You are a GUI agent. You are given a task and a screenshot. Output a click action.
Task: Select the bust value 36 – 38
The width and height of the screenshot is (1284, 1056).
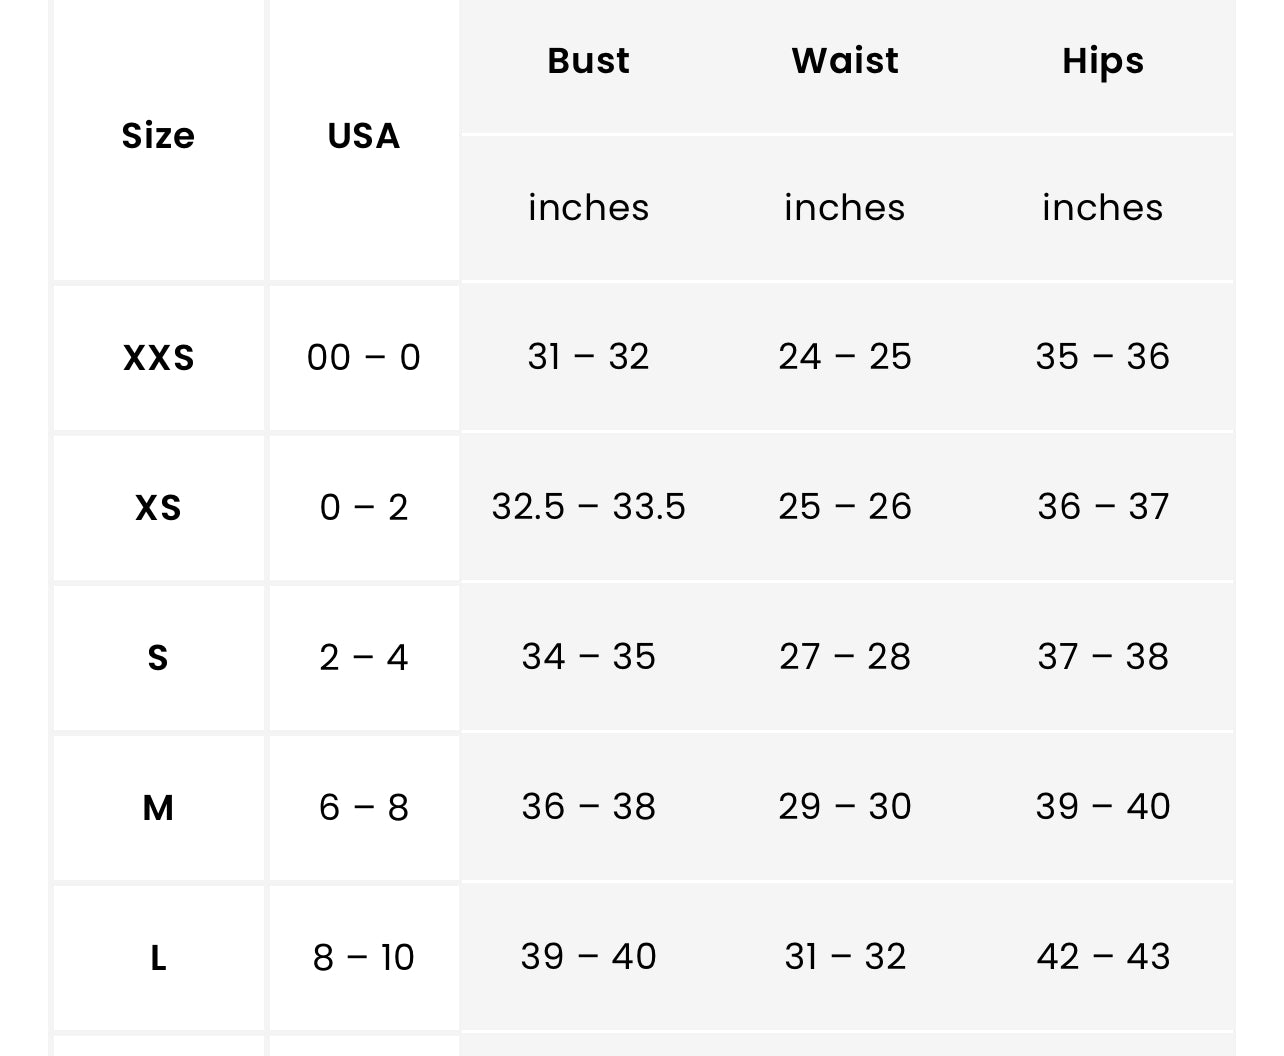pos(588,807)
